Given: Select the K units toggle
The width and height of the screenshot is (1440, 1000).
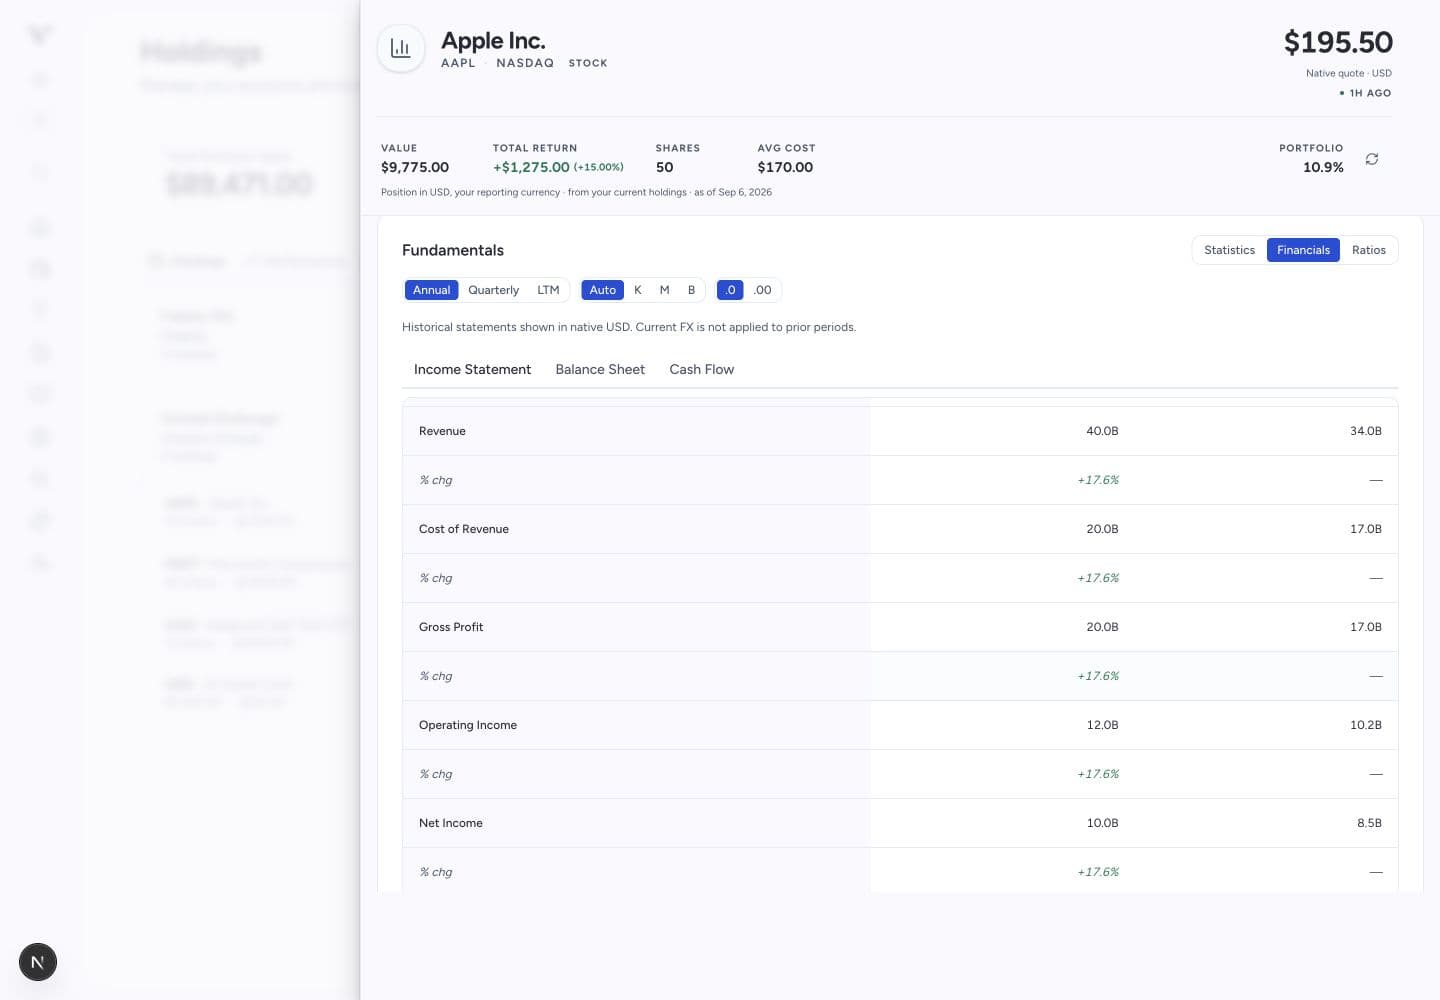Looking at the screenshot, I should (638, 290).
